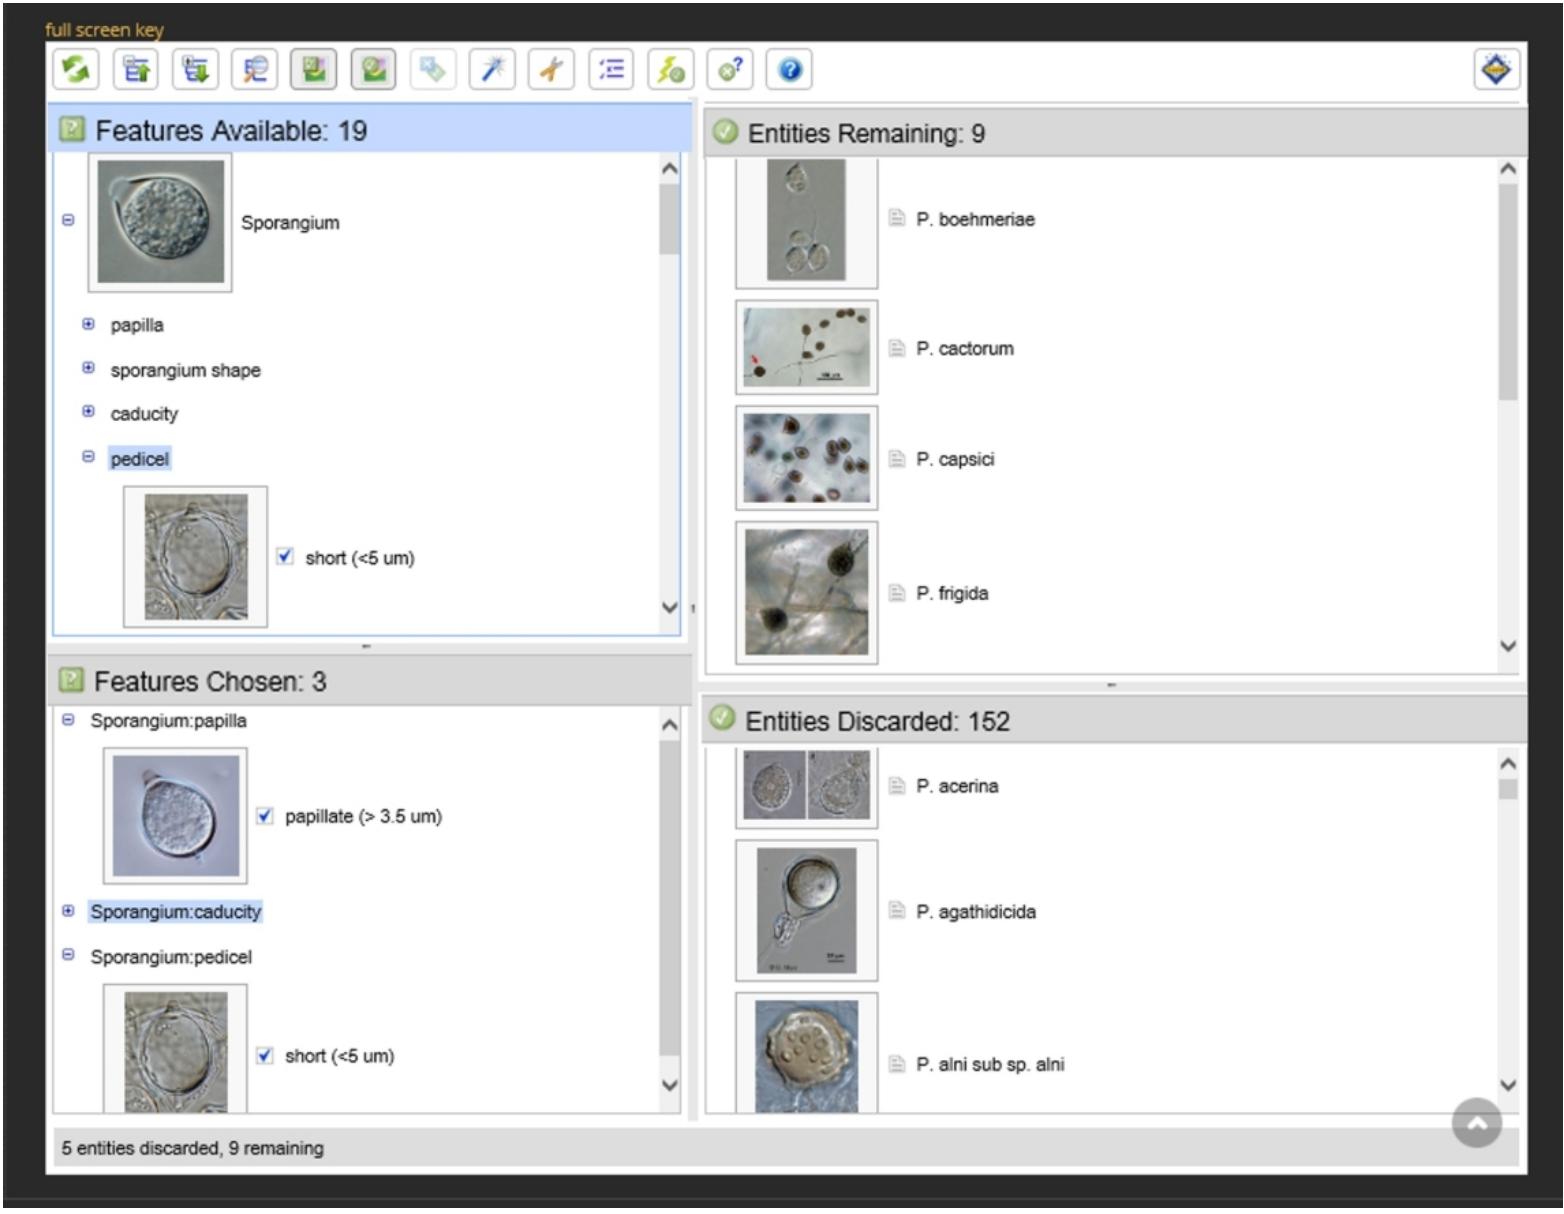Open the list view toolbar icon
Screen dimensions: 1564x1214
(611, 69)
